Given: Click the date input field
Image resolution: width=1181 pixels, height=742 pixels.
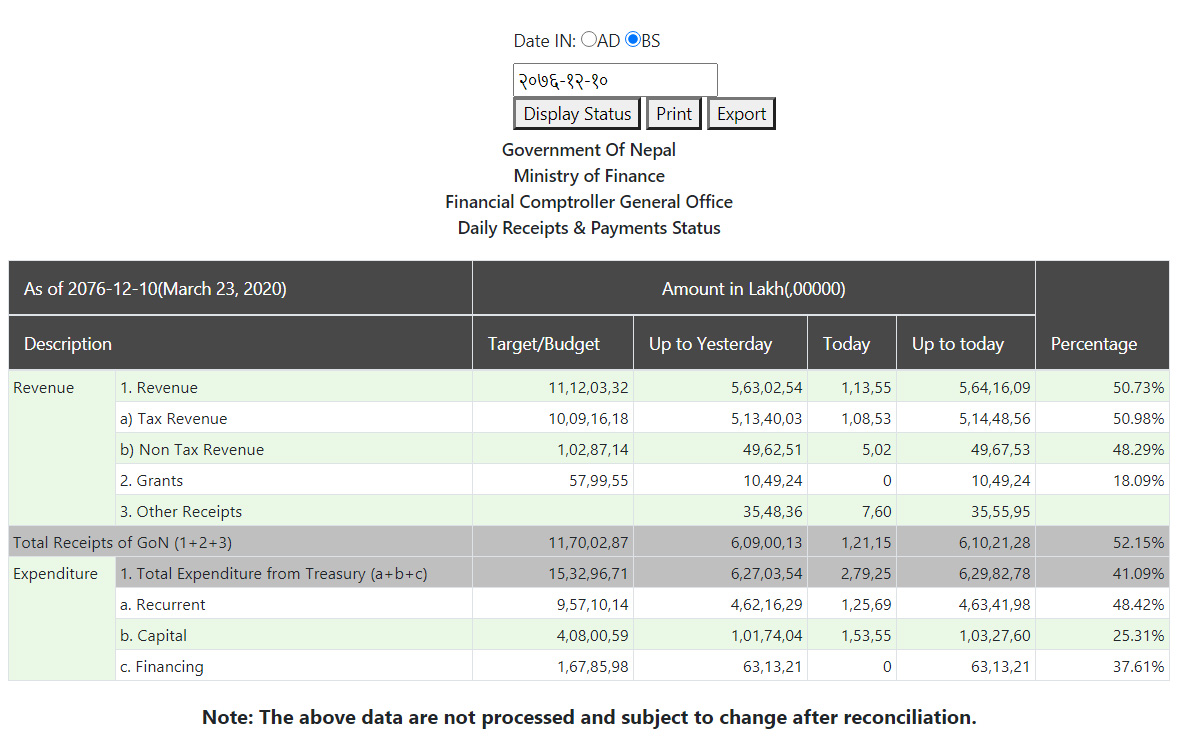Looking at the screenshot, I should tap(614, 80).
